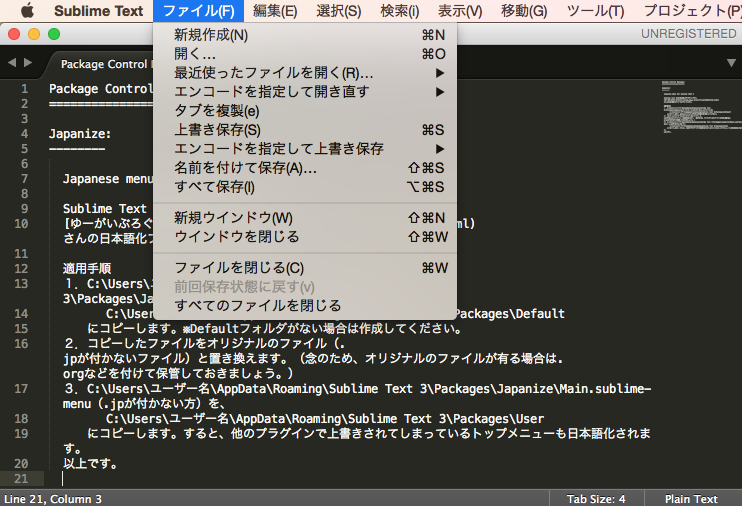Open the 移動(G) menu
The image size is (742, 506).
(524, 10)
